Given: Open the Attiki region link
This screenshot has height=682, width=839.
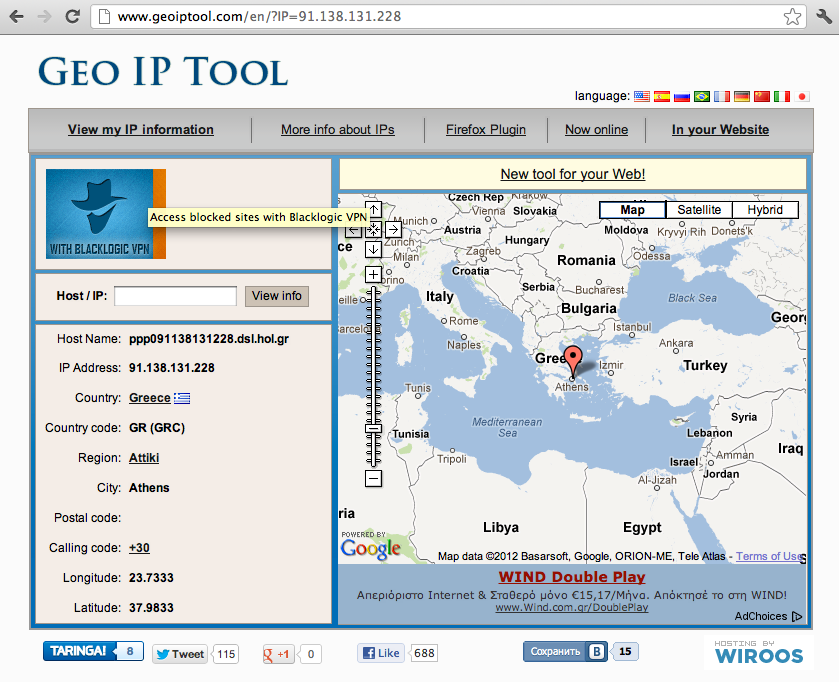Looking at the screenshot, I should point(144,458).
